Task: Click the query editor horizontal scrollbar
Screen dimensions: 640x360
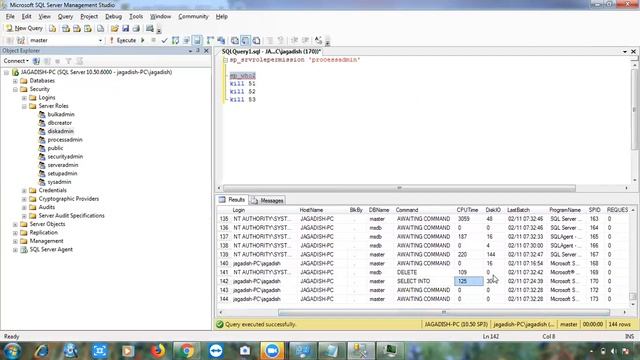Action: click(x=399, y=188)
